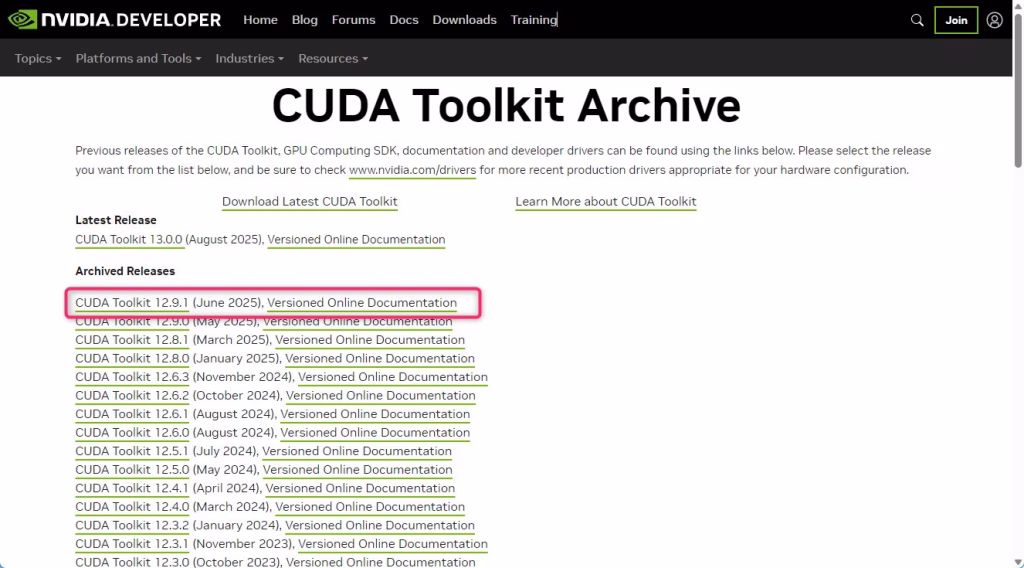Viewport: 1024px width, 568px height.
Task: Open Versioned Online Documentation for 12.8.0
Action: tap(379, 358)
